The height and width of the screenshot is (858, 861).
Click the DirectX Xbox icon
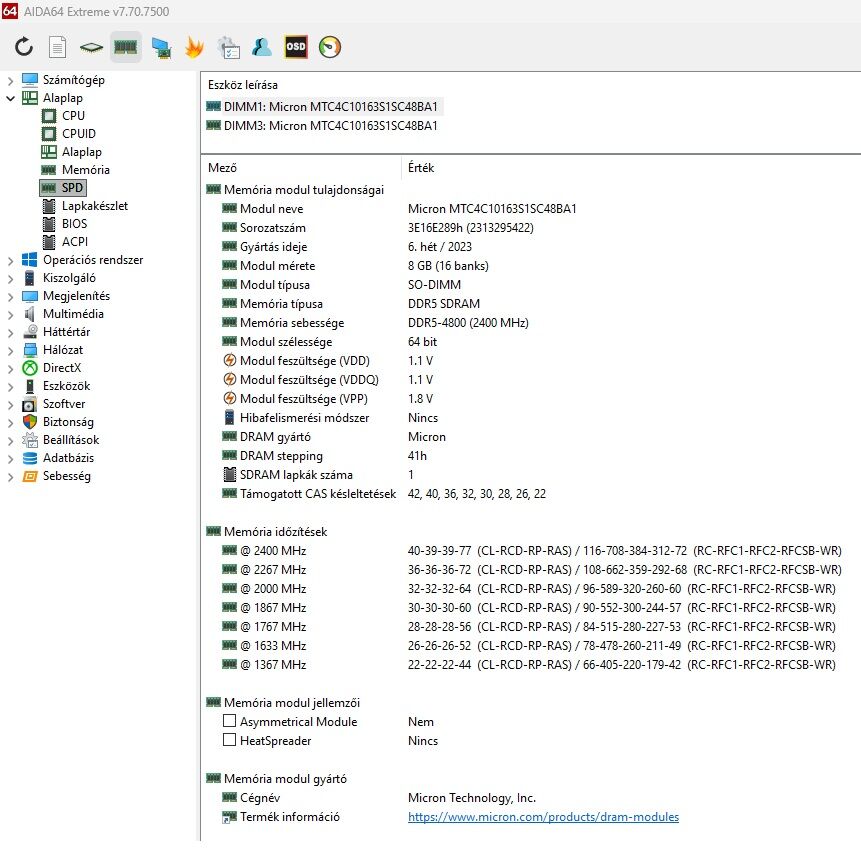(30, 368)
